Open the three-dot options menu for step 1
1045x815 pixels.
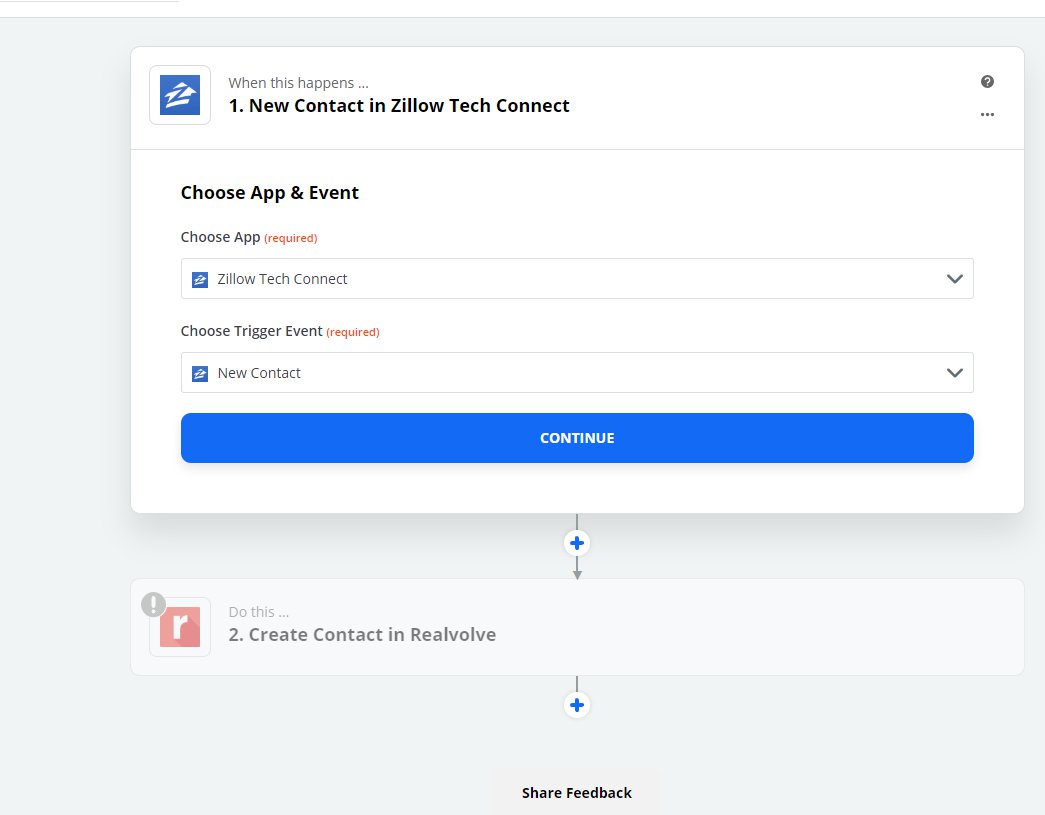click(x=987, y=115)
